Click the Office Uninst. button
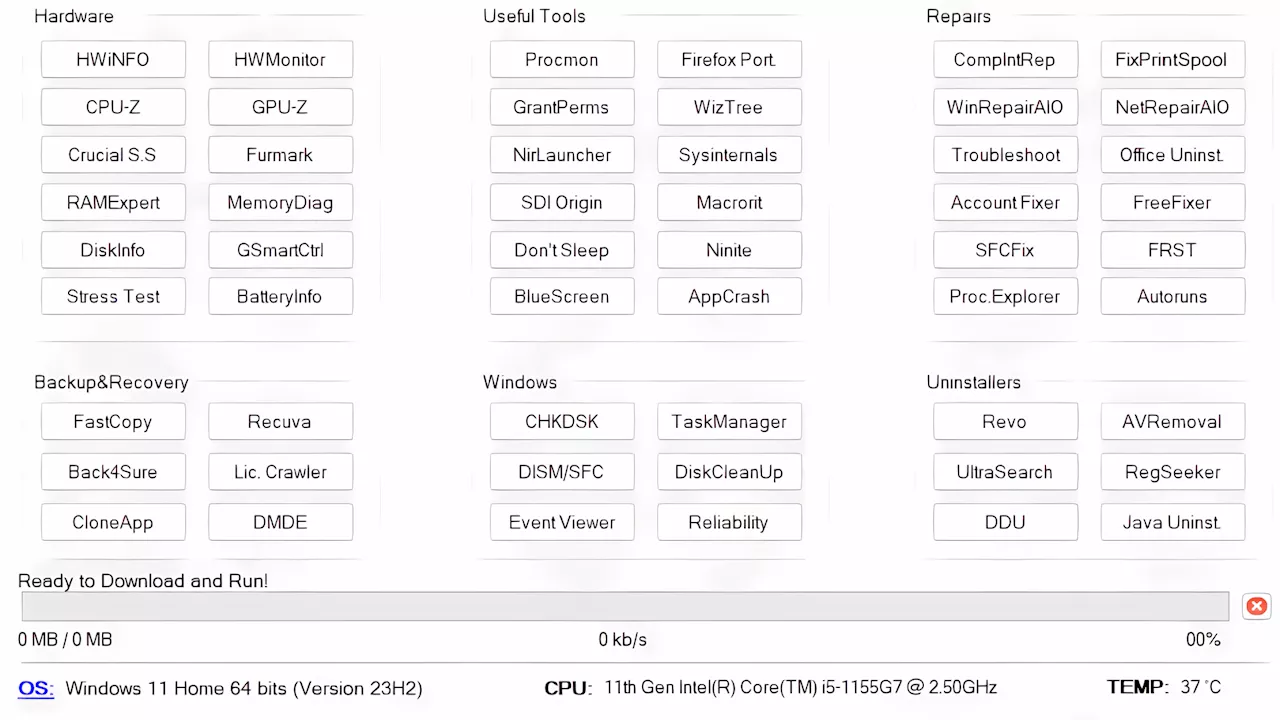Viewport: 1280px width, 720px height. tap(1172, 155)
